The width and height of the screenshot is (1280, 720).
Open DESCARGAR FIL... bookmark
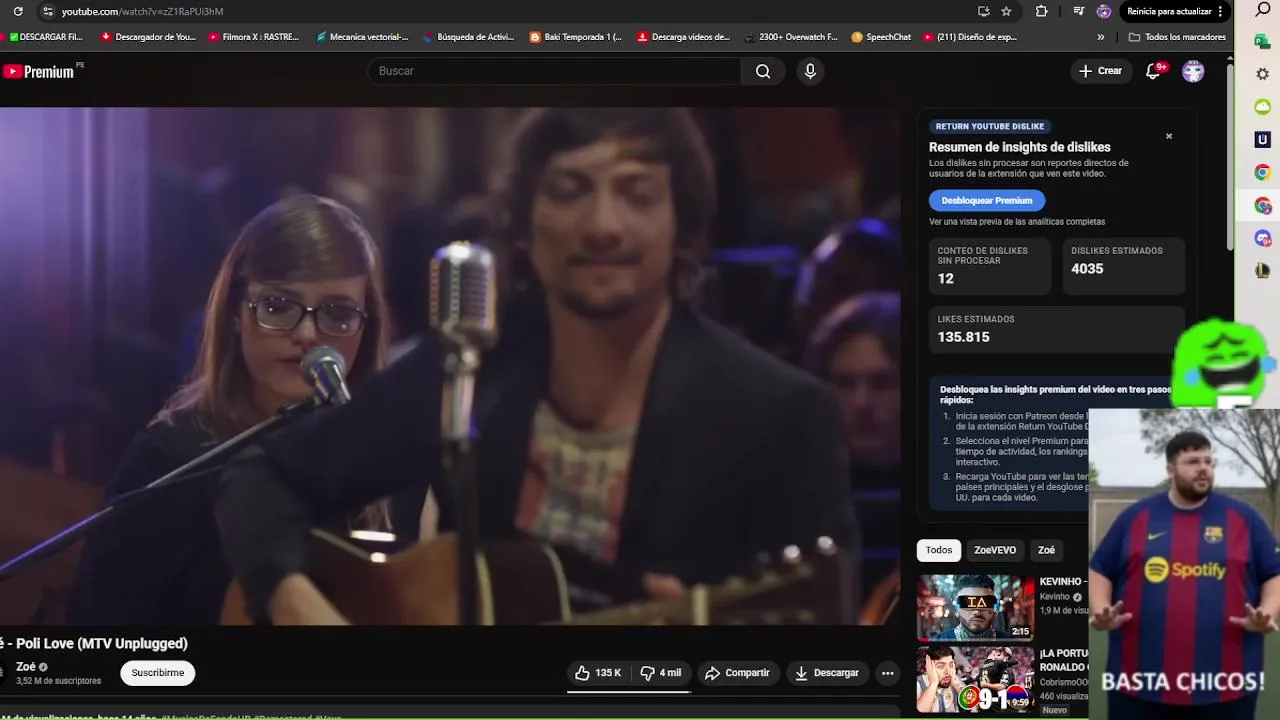click(x=45, y=37)
